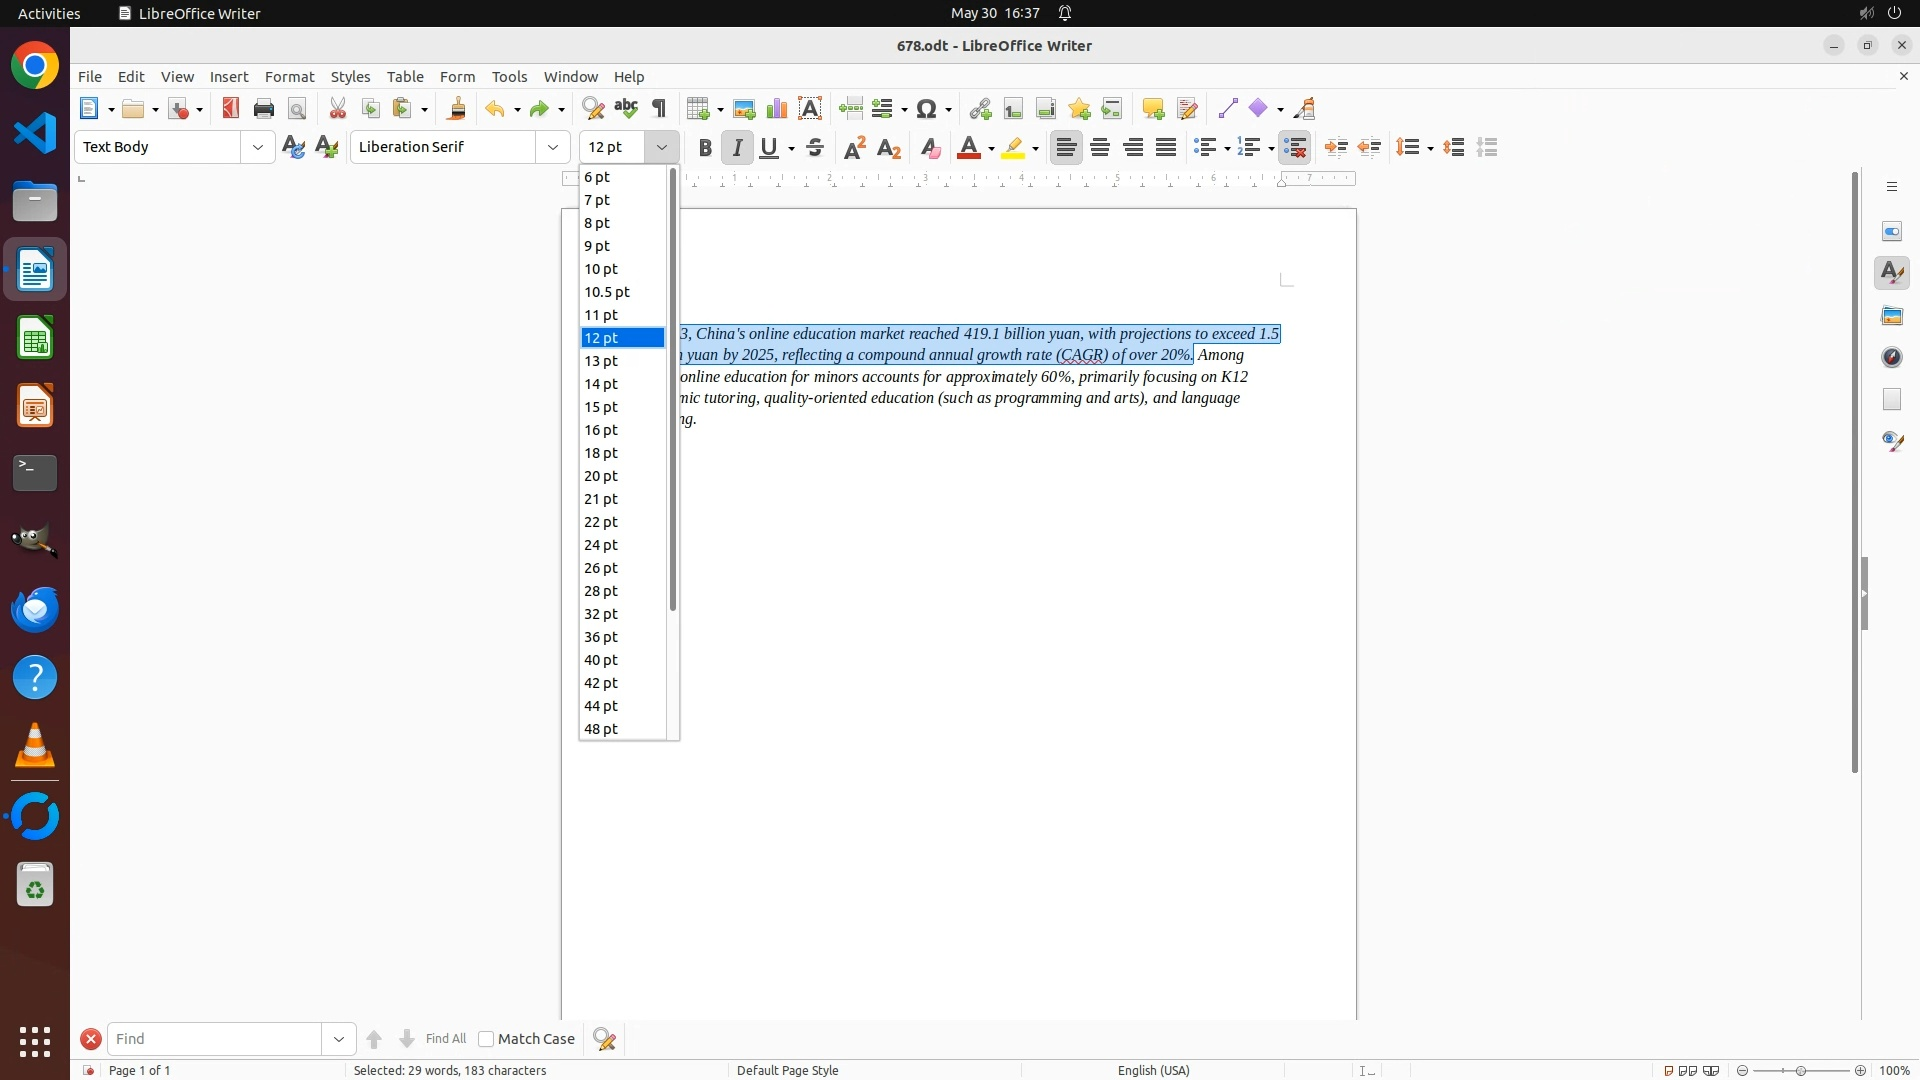Click the Clone Formatting paintbrush icon
Screen dimensions: 1920x1080
coord(457,109)
